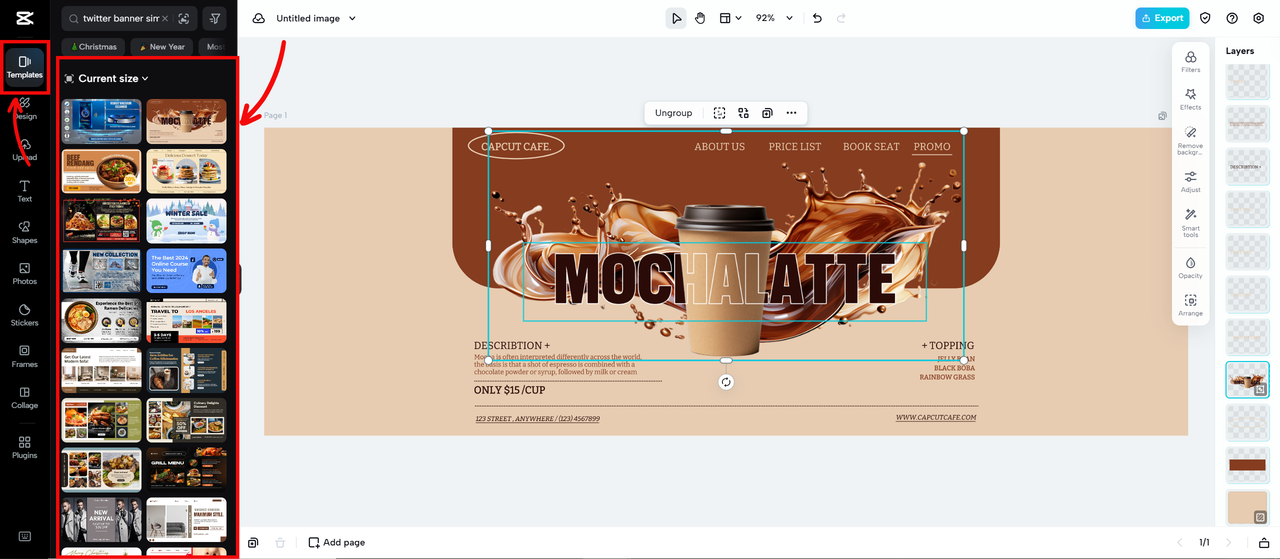
Task: Open the template filter options
Action: click(x=214, y=19)
